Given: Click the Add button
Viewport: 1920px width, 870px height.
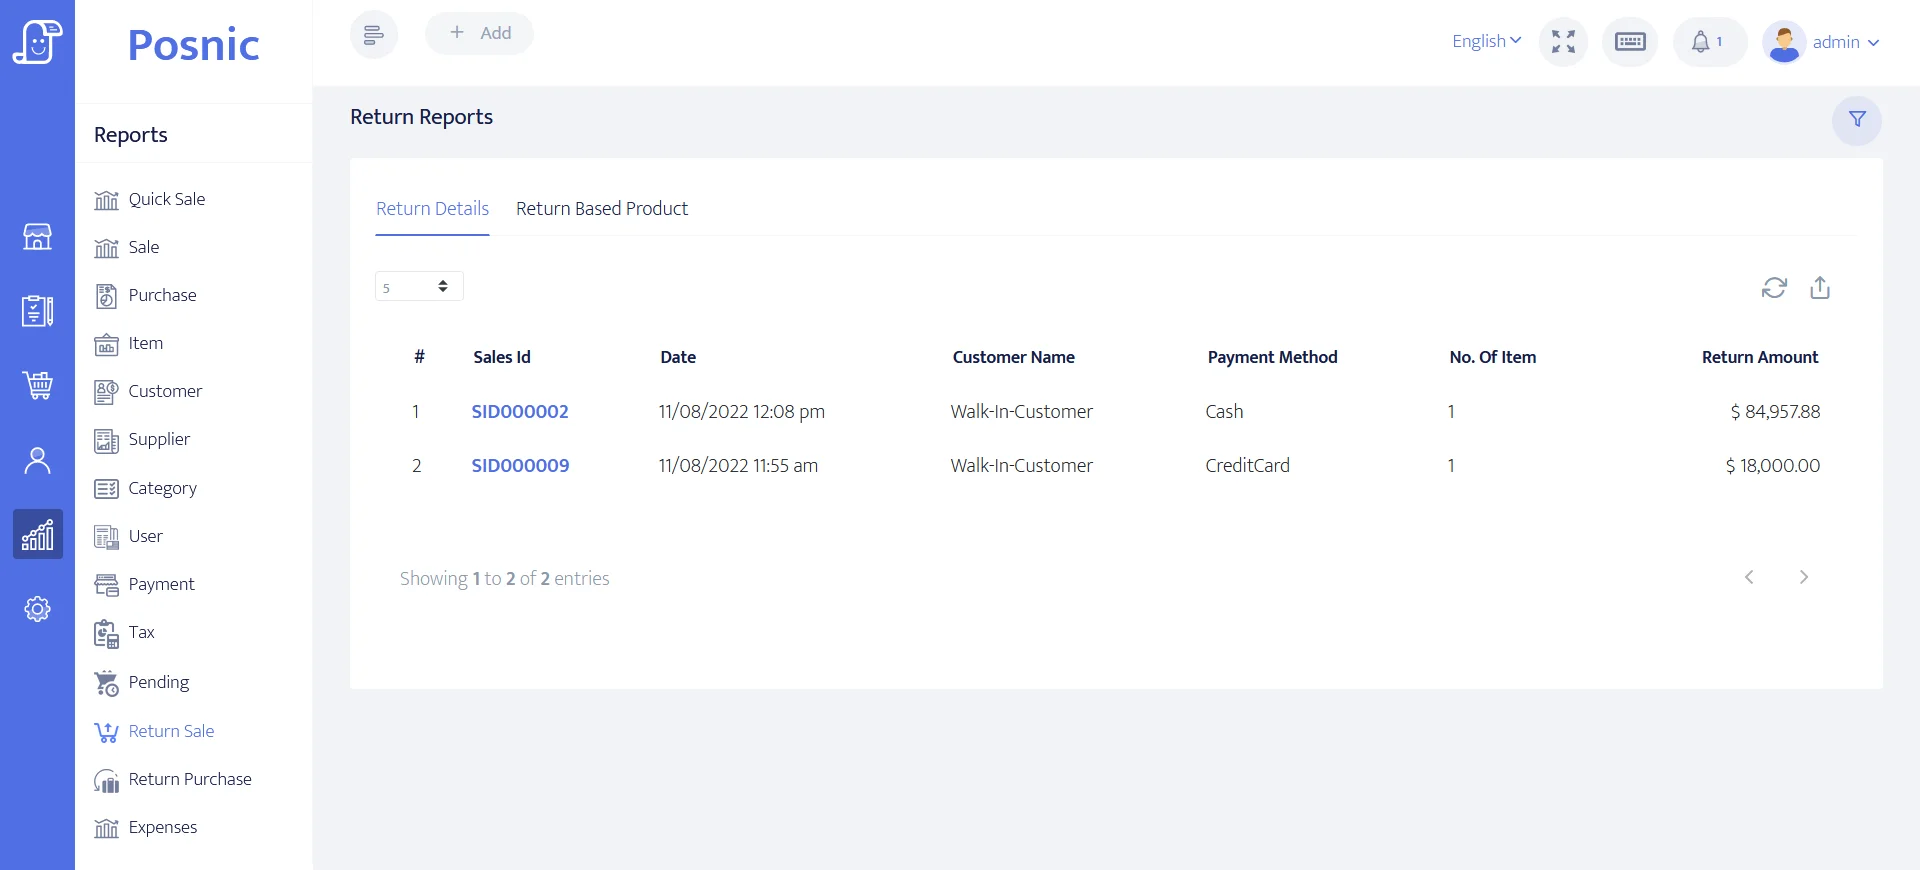Looking at the screenshot, I should (479, 33).
